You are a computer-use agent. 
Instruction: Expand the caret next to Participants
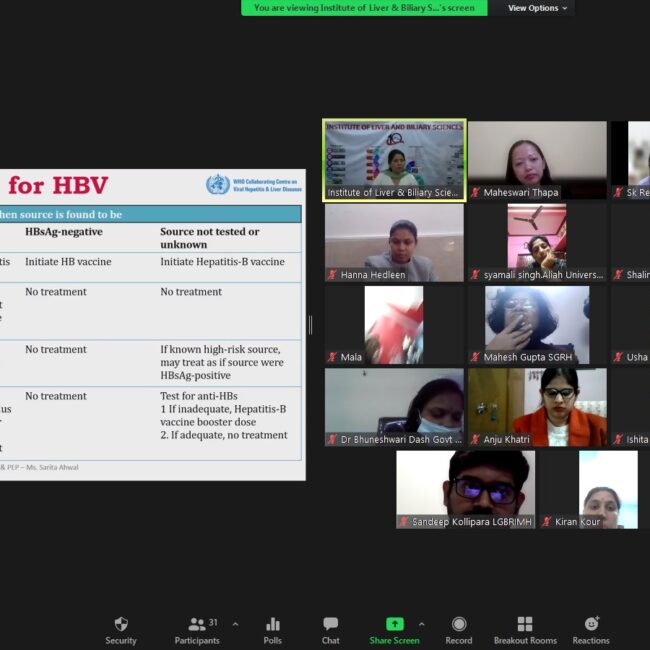click(235, 623)
